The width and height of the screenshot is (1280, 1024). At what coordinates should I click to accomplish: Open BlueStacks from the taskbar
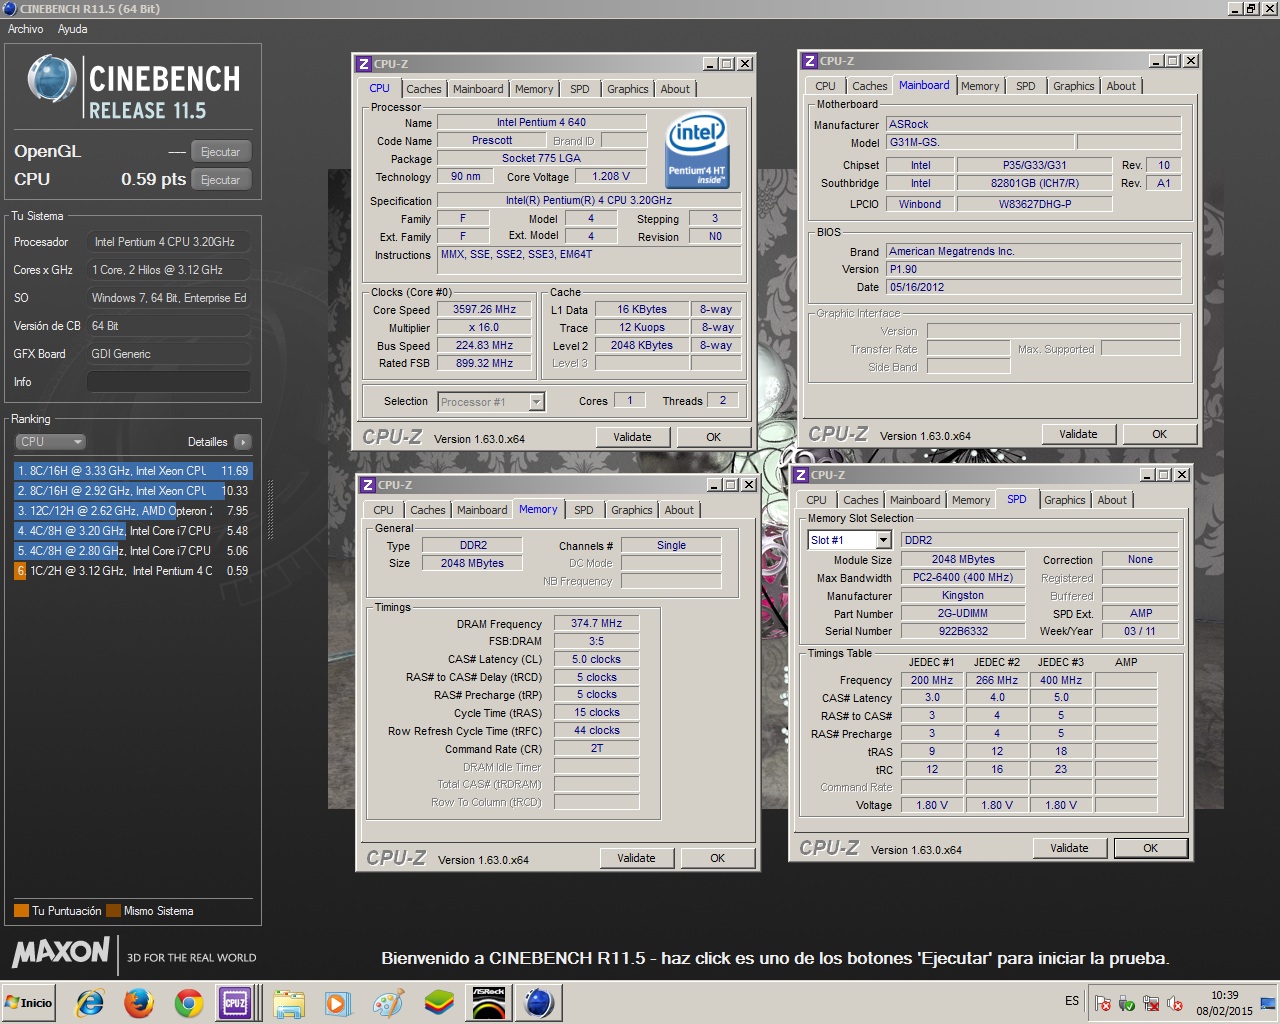tap(439, 1002)
